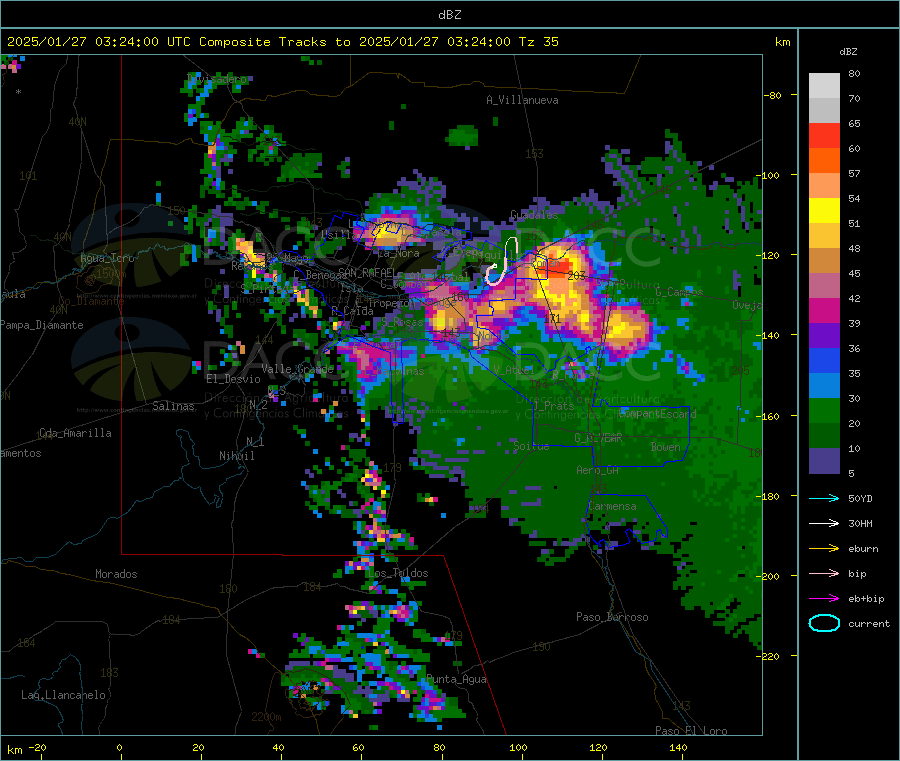Click the cyan 50YD track arrow in legend

[824, 498]
